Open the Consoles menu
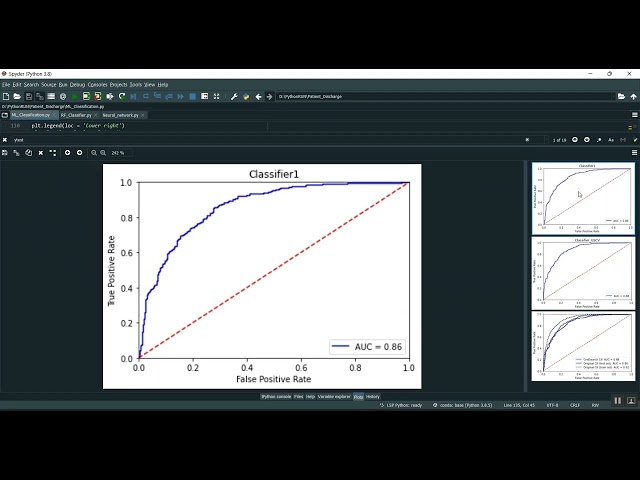 (x=98, y=84)
